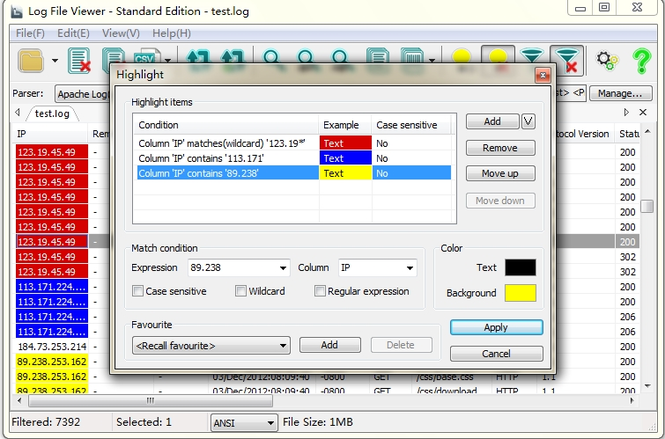Screen dimensions: 665x439
Task: Click the funnel with red X clear-filter icon
Action: [567, 60]
